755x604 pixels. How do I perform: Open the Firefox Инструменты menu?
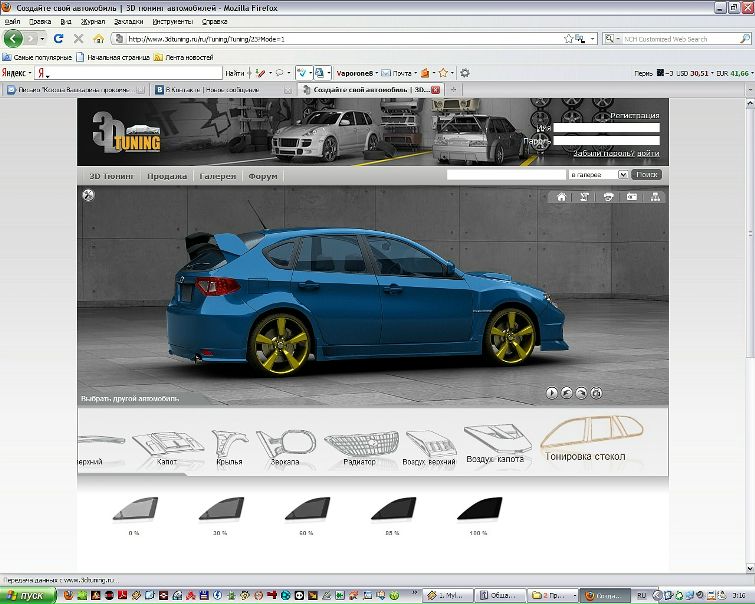click(x=172, y=22)
